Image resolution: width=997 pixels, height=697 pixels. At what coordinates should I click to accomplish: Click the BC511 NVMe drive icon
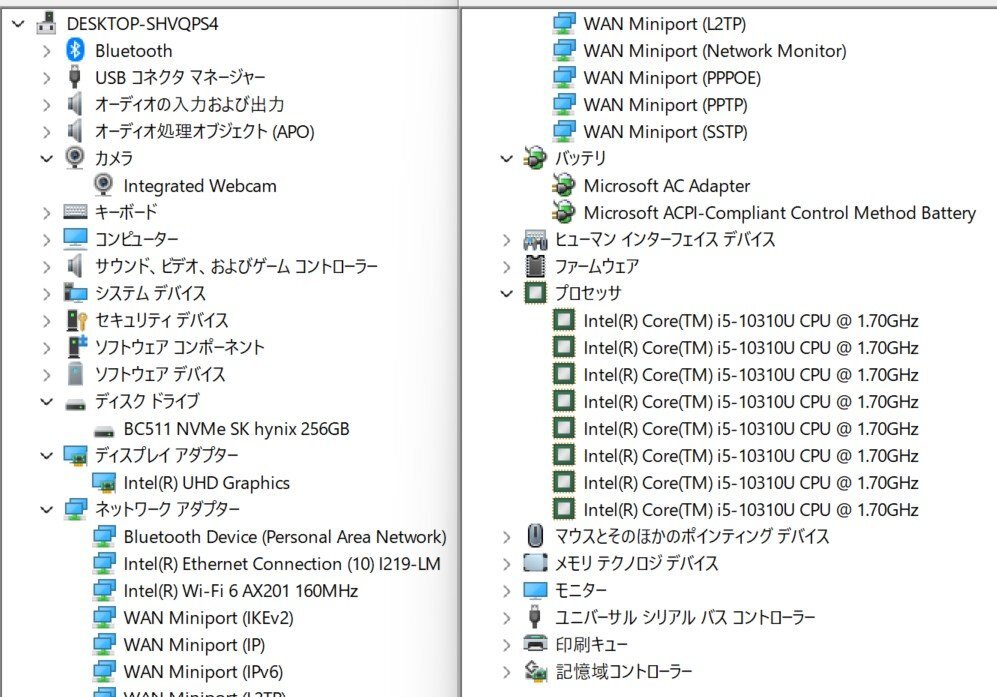(104, 432)
